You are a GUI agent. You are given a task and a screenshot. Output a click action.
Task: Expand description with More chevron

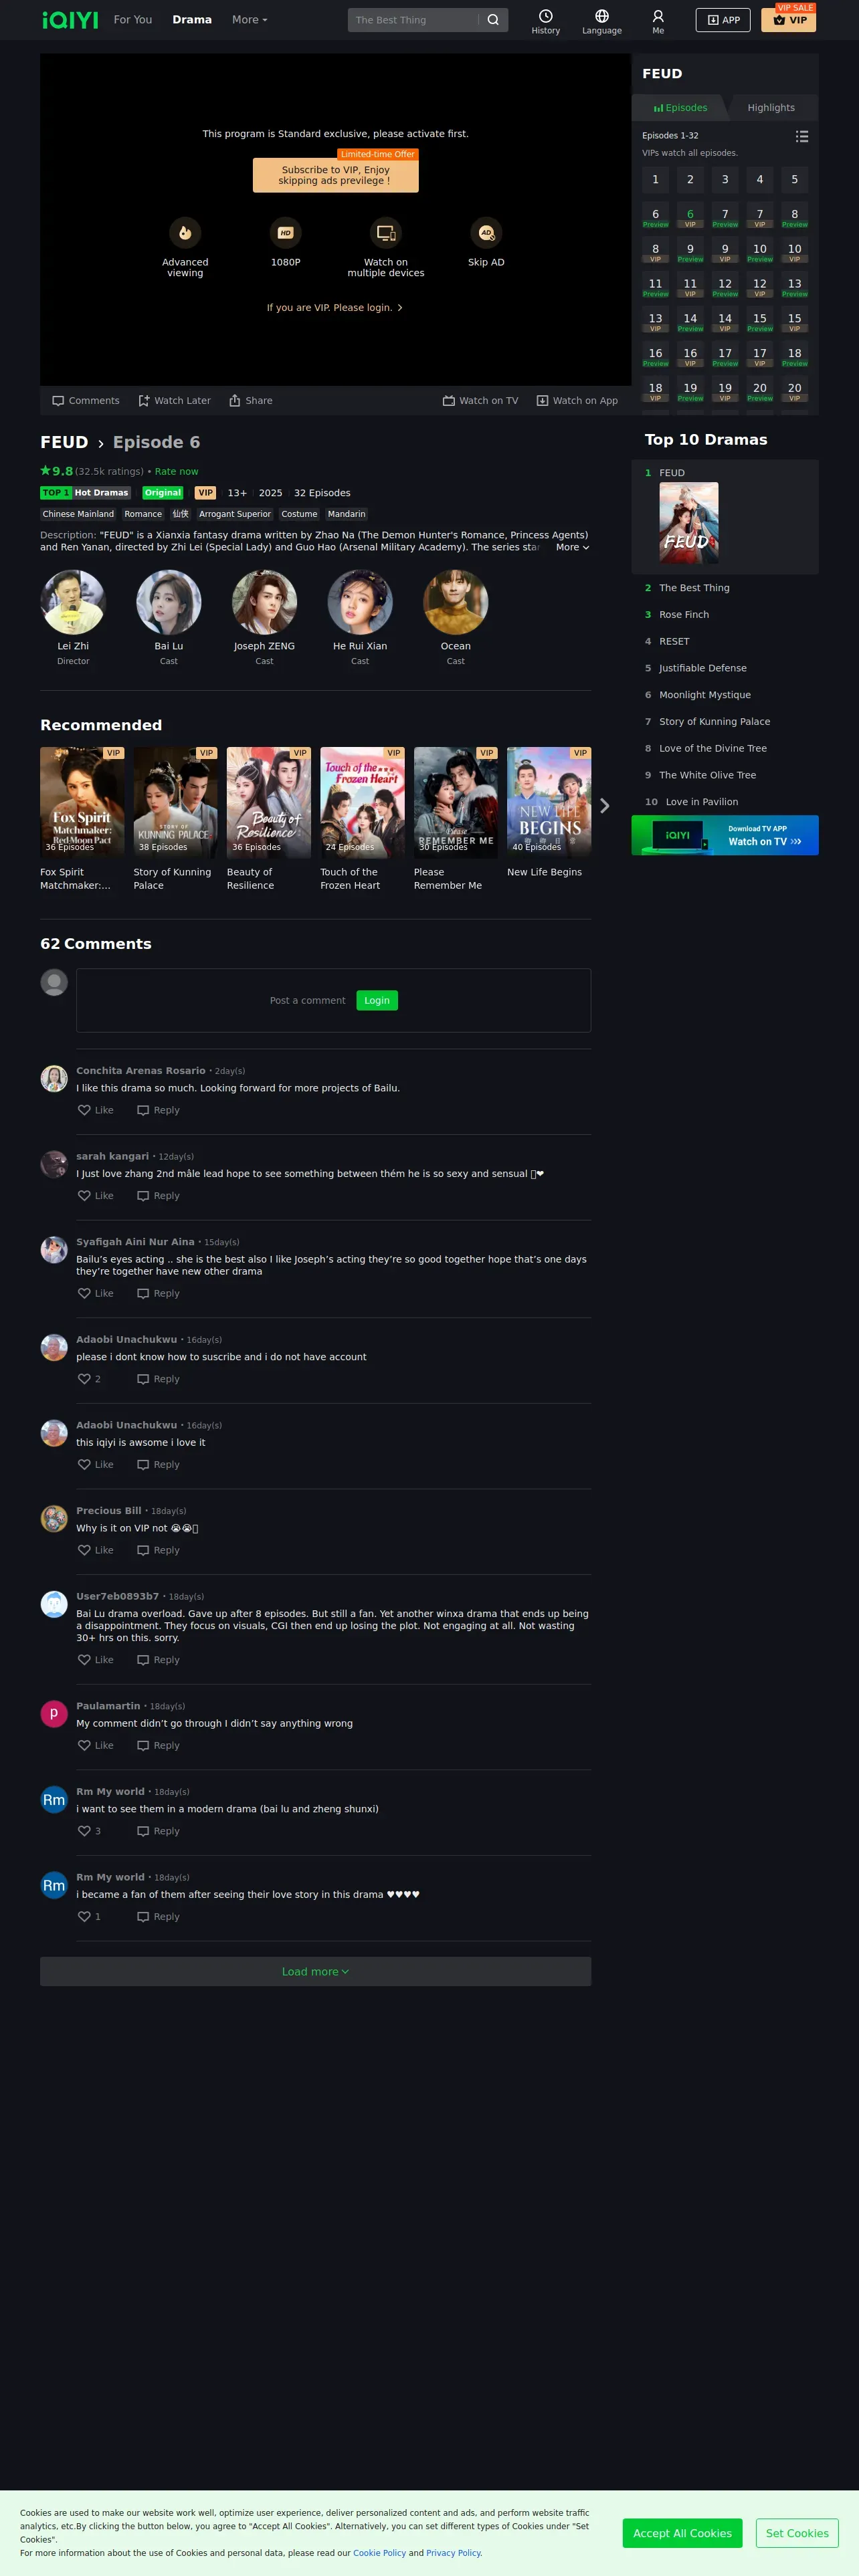[572, 547]
